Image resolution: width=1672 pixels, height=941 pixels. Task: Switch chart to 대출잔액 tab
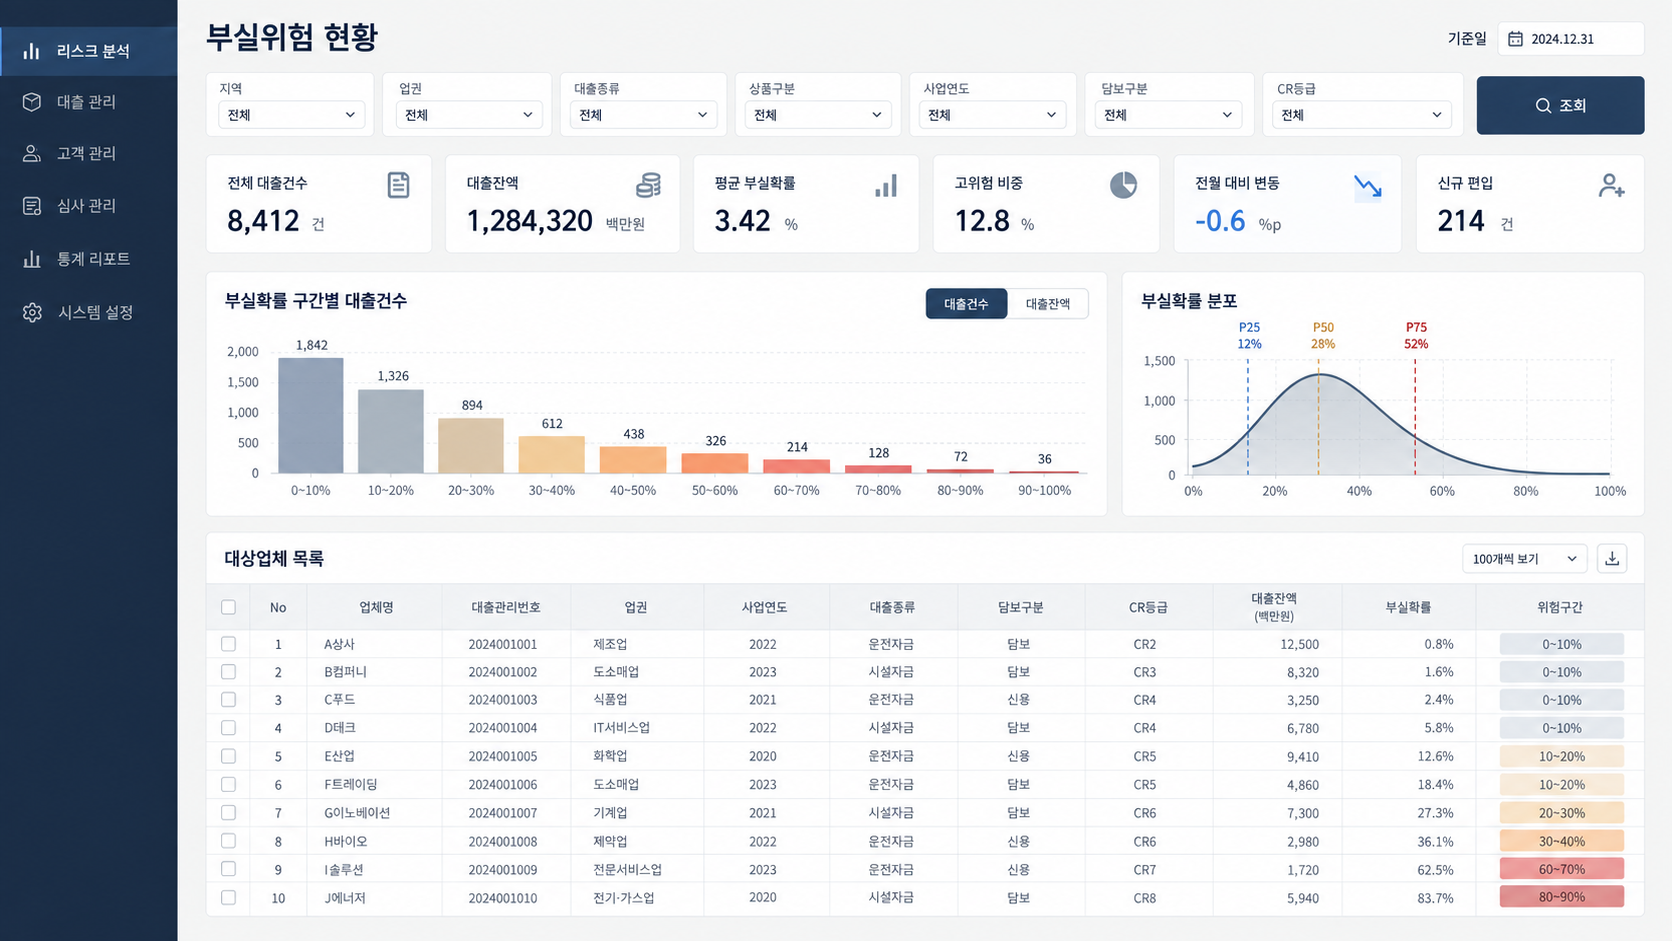(1047, 304)
